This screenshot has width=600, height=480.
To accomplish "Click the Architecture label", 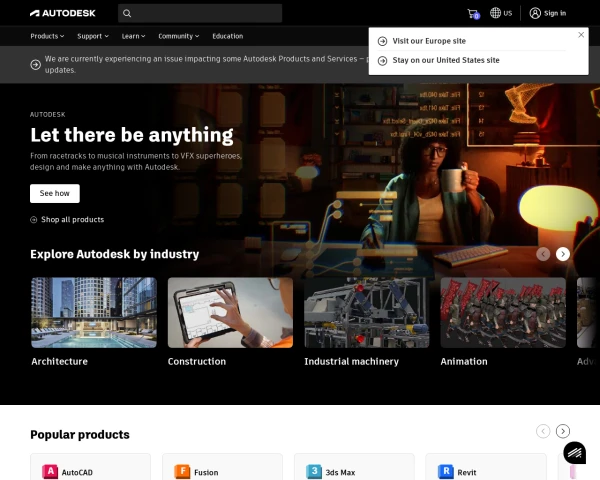I will click(59, 362).
